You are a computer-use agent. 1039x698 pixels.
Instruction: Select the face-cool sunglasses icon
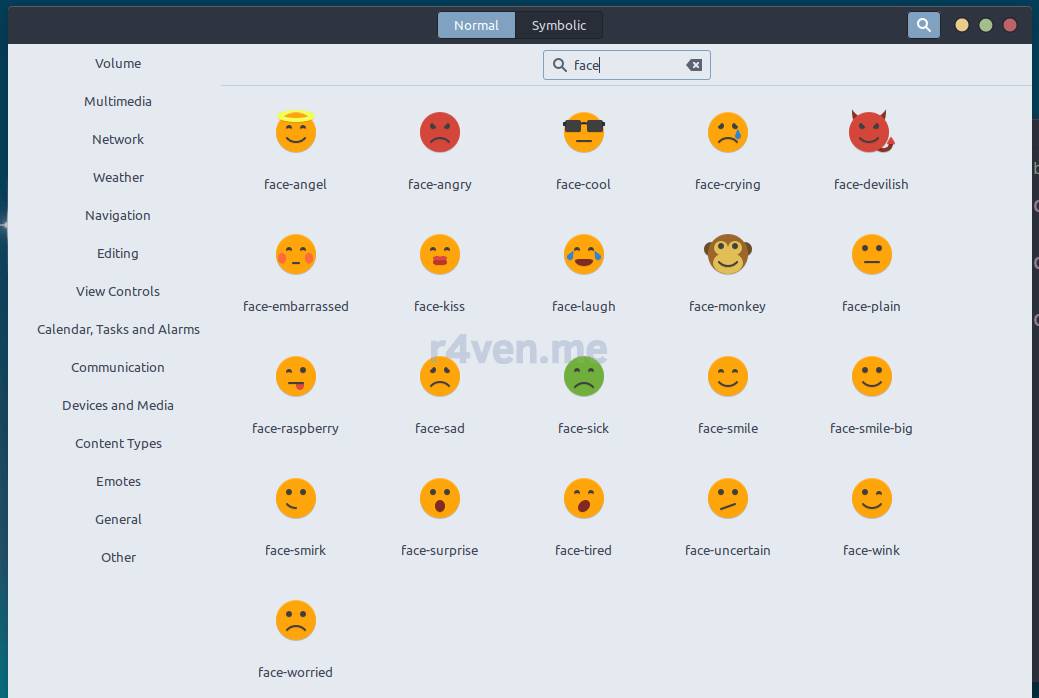coord(584,132)
